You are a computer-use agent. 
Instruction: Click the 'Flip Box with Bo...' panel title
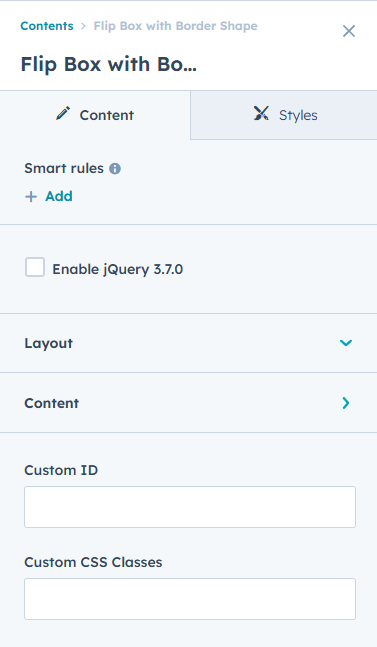tap(108, 64)
